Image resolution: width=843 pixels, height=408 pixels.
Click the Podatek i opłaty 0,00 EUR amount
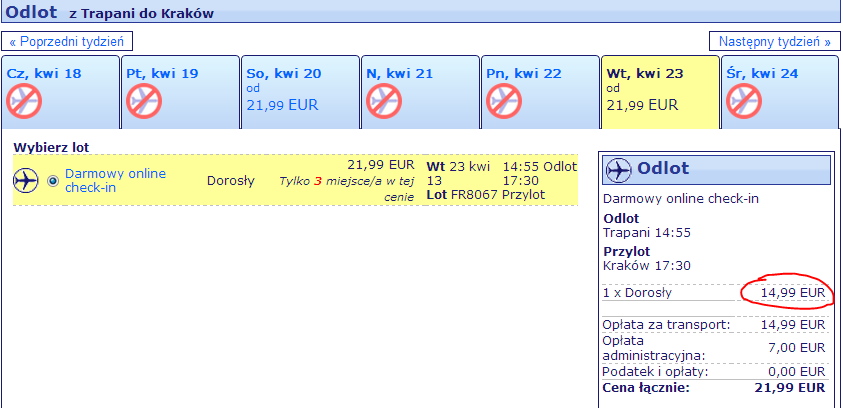797,372
